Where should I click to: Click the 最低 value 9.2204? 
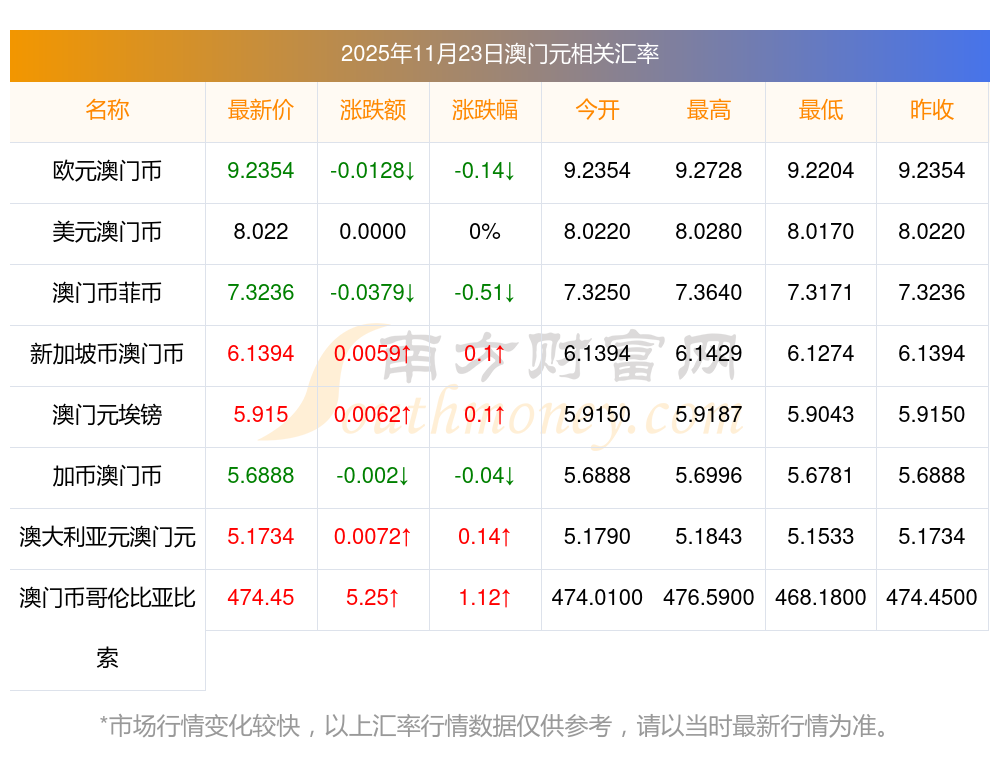click(x=821, y=170)
